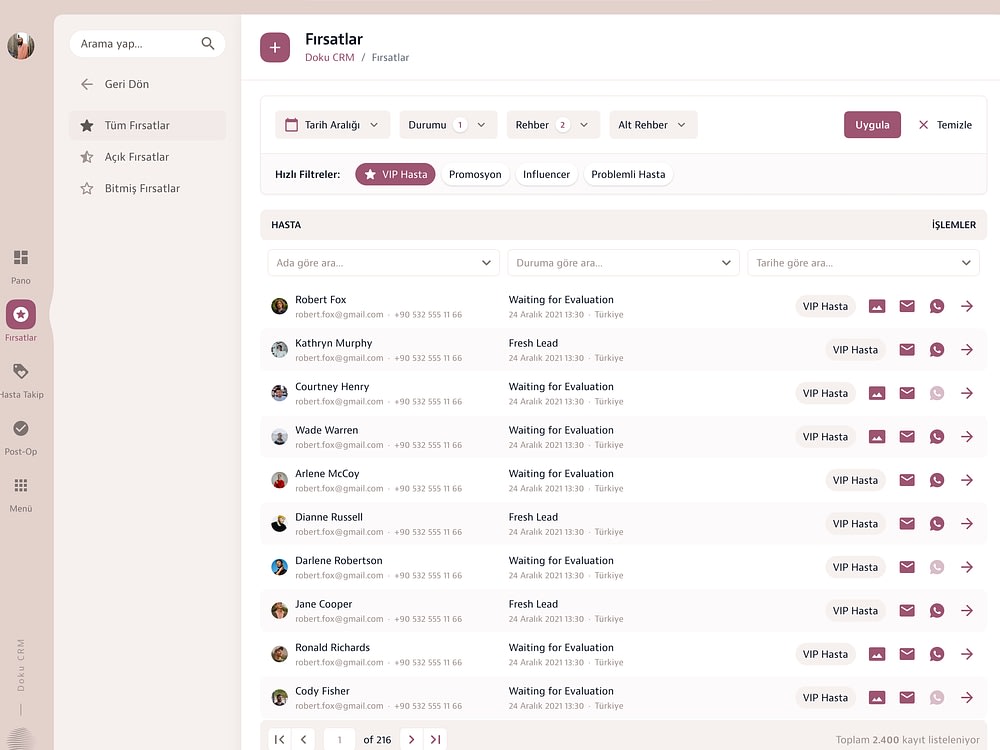Email Darlene Robertson
The height and width of the screenshot is (750, 1000).
(x=907, y=567)
